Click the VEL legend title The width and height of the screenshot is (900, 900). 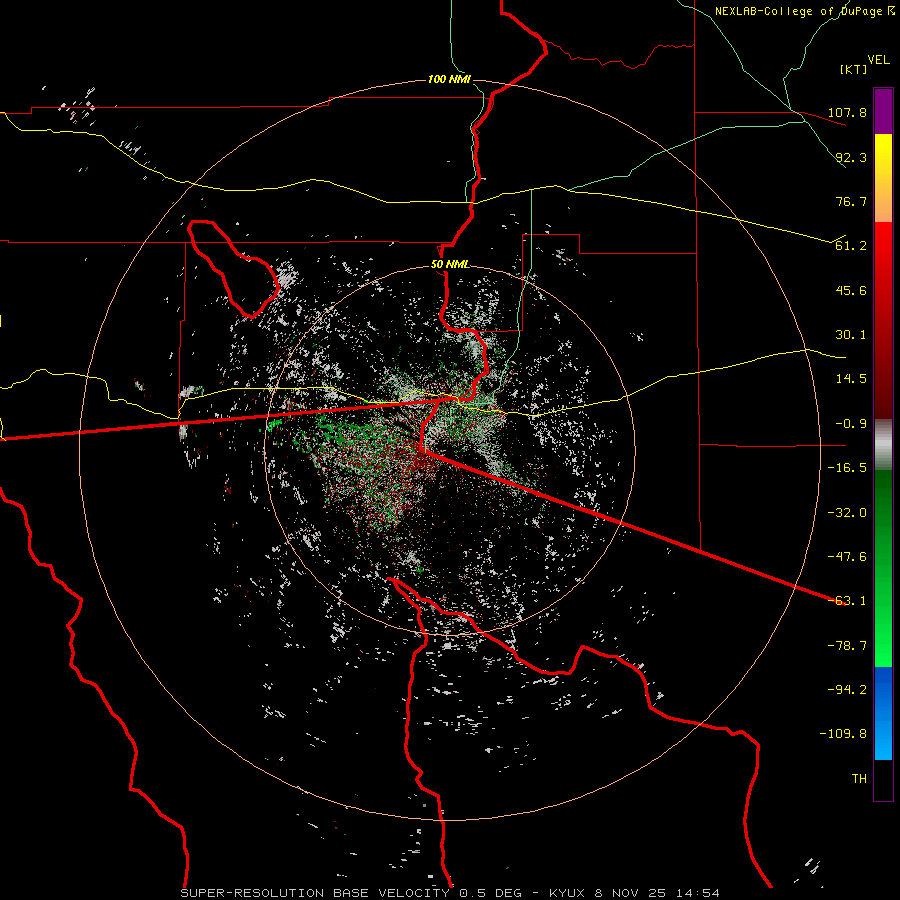[878, 60]
